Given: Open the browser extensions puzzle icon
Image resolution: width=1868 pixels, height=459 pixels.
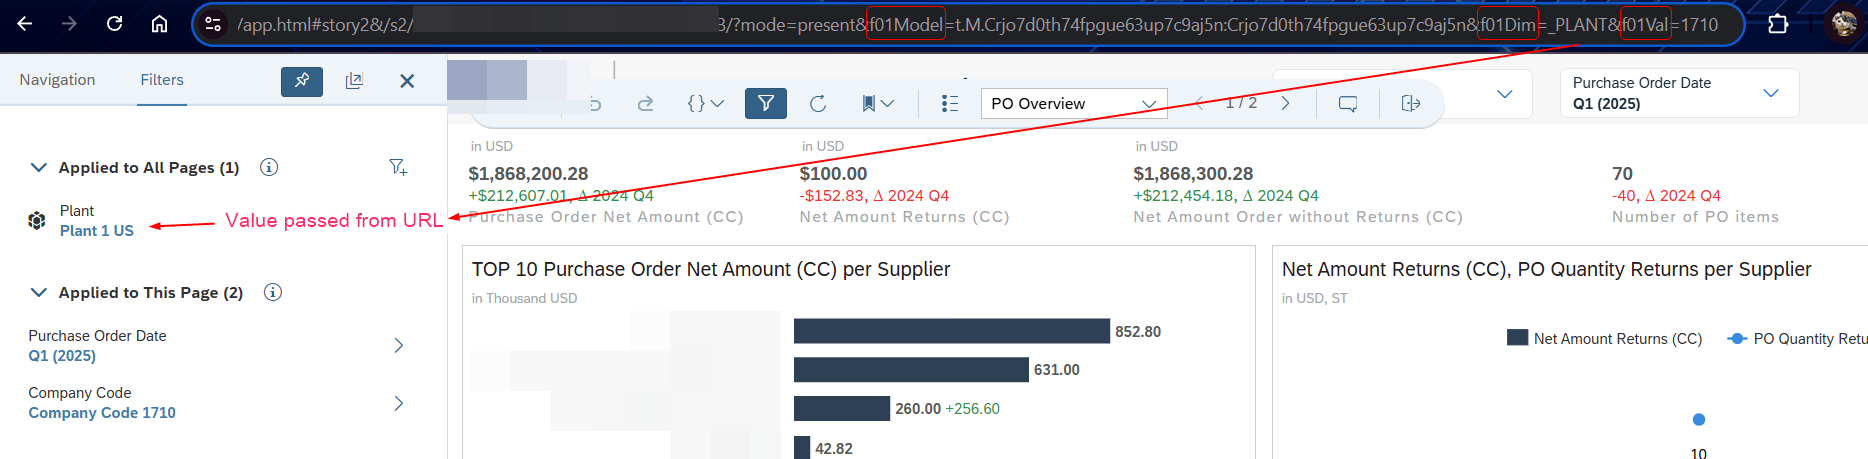Looking at the screenshot, I should [x=1778, y=24].
